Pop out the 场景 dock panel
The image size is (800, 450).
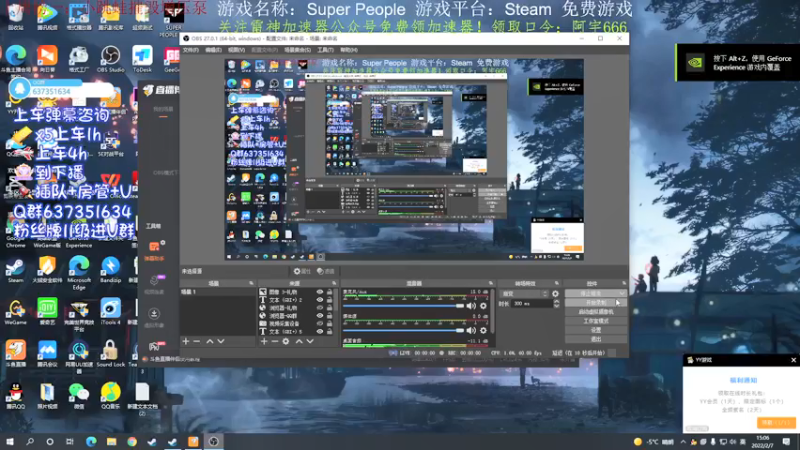pyautogui.click(x=251, y=283)
